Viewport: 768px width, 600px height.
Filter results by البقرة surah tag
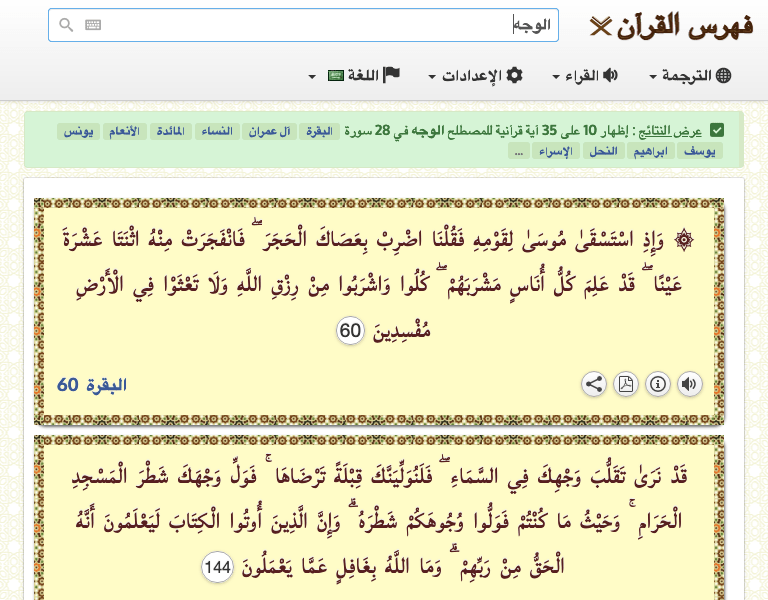click(x=319, y=131)
